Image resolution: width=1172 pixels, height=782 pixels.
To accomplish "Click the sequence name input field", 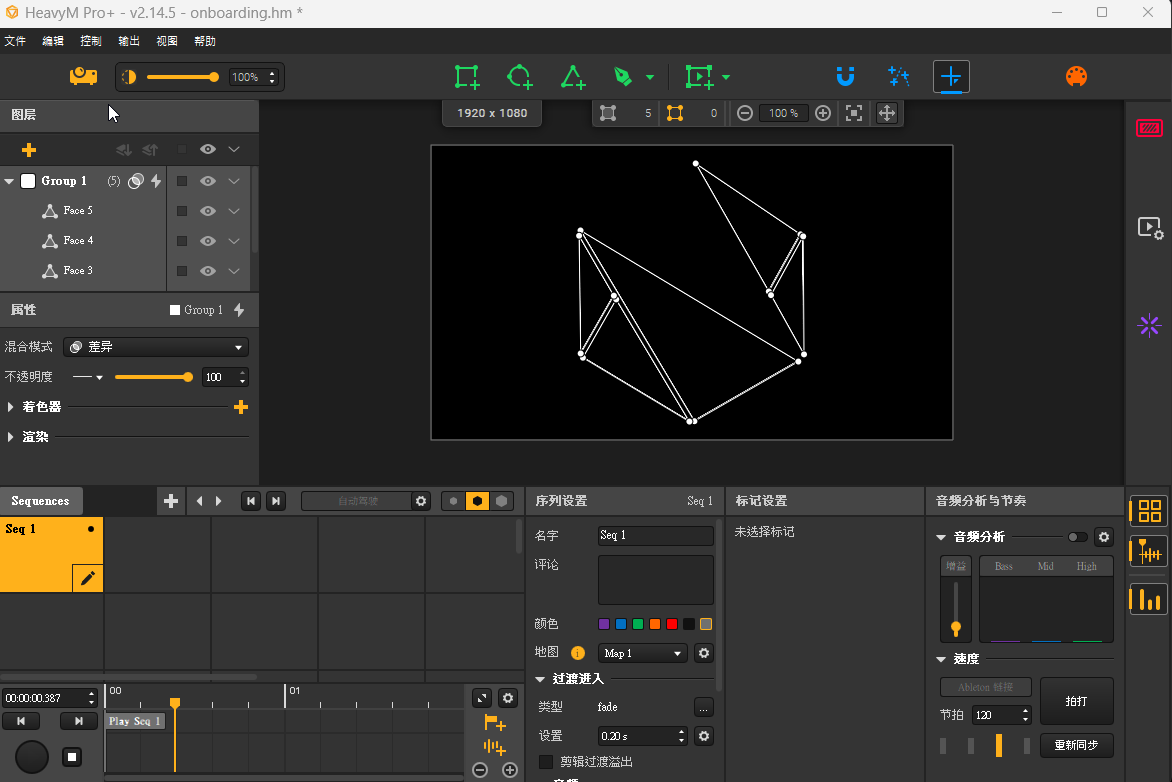I will [655, 535].
